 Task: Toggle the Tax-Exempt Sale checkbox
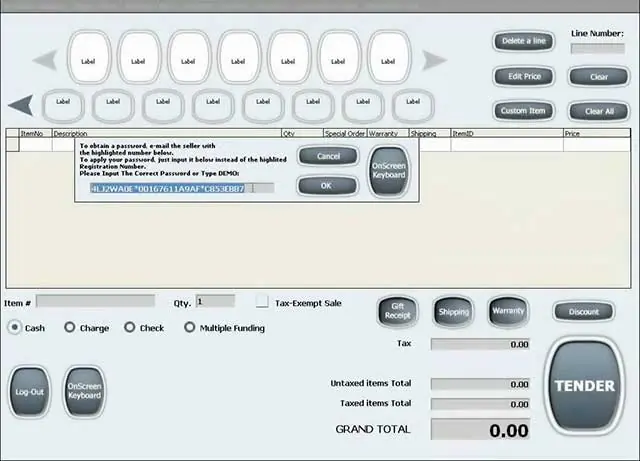[262, 302]
